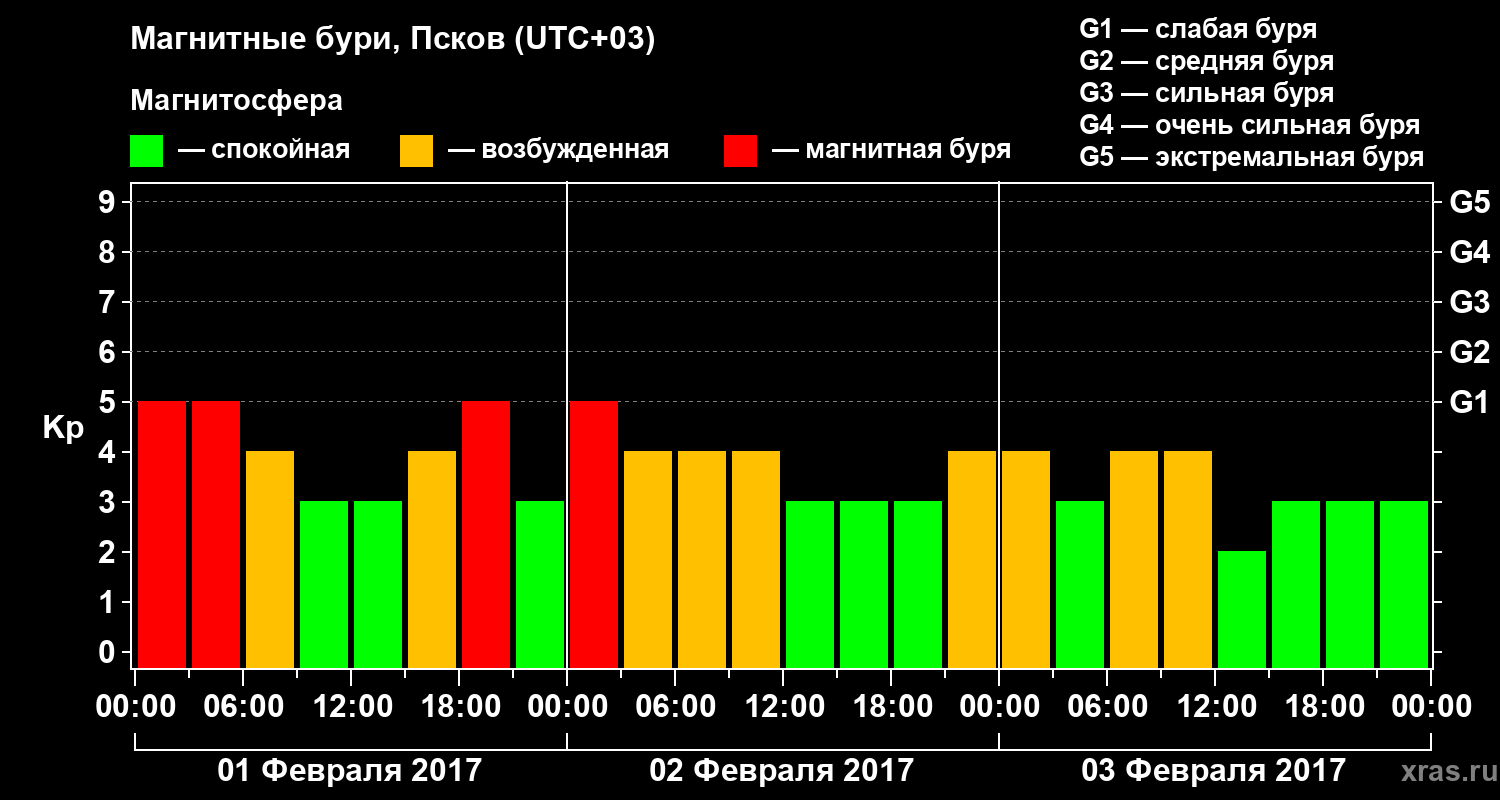Click the last green bar of 03 Февраля

pos(1404,584)
